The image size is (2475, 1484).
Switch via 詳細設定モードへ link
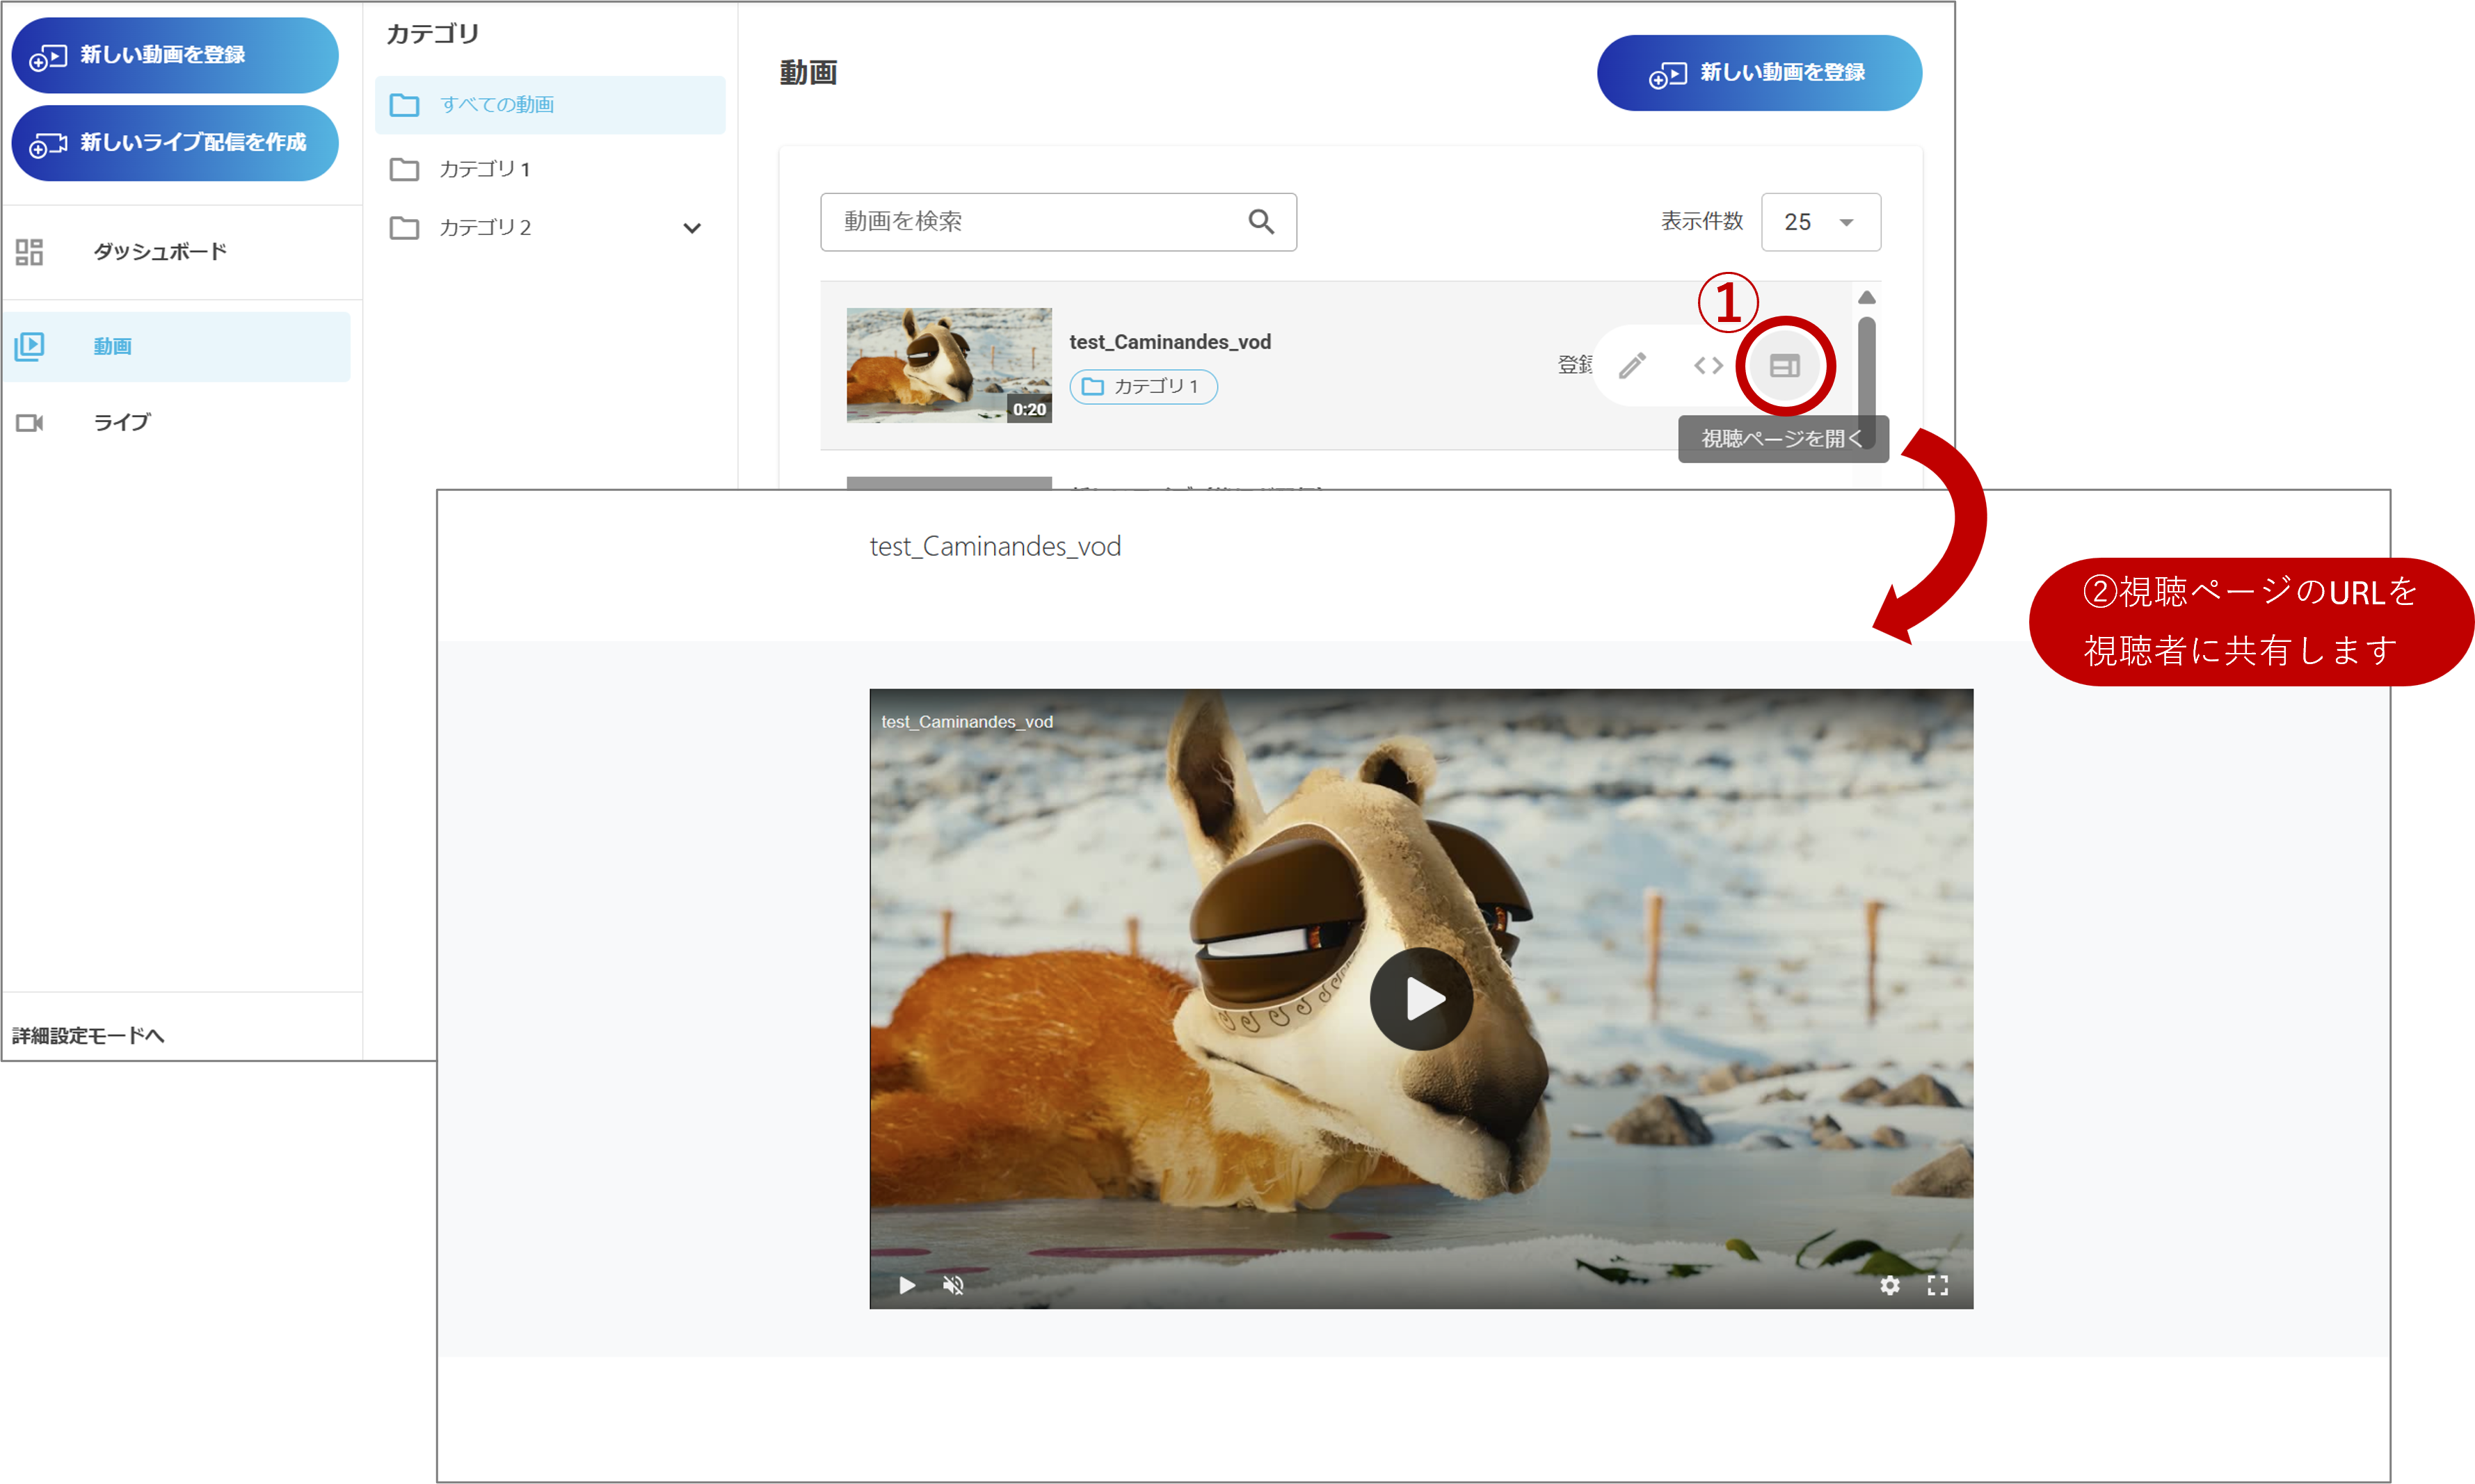(x=88, y=1035)
